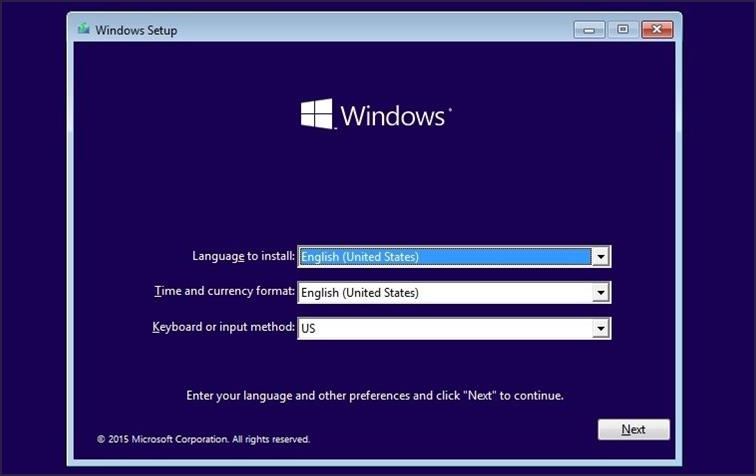756x476 pixels.
Task: Open the Keyboard or input method arrow
Action: [x=601, y=328]
